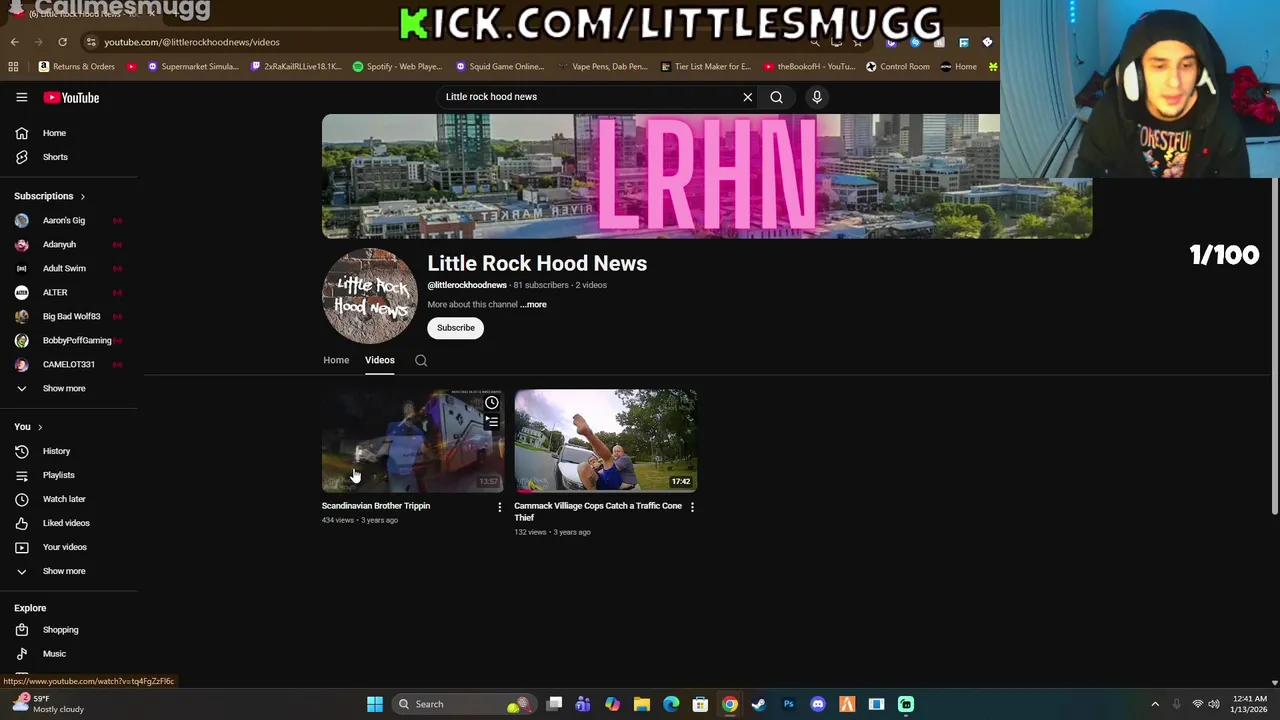Open the Returns & Orders bookmark
The width and height of the screenshot is (1280, 720).
[x=76, y=67]
